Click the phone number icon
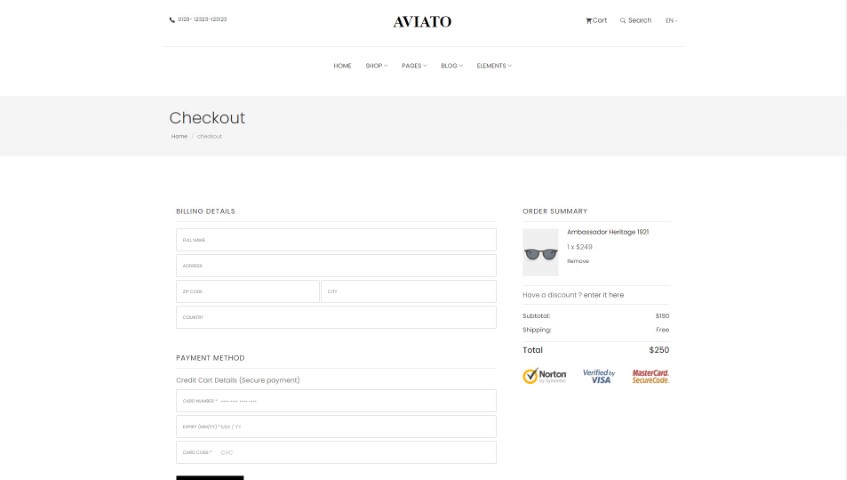847x480 pixels. point(172,19)
